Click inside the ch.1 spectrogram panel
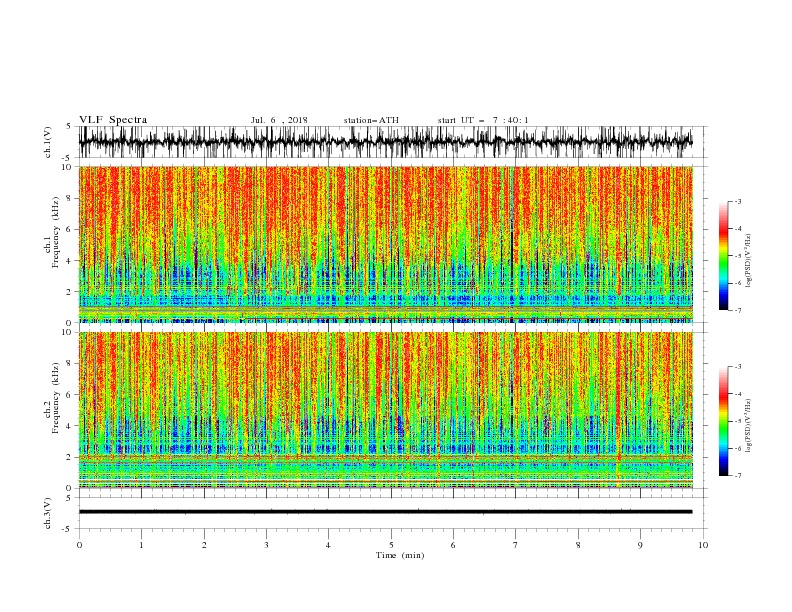This screenshot has width=792, height=612. (x=386, y=244)
